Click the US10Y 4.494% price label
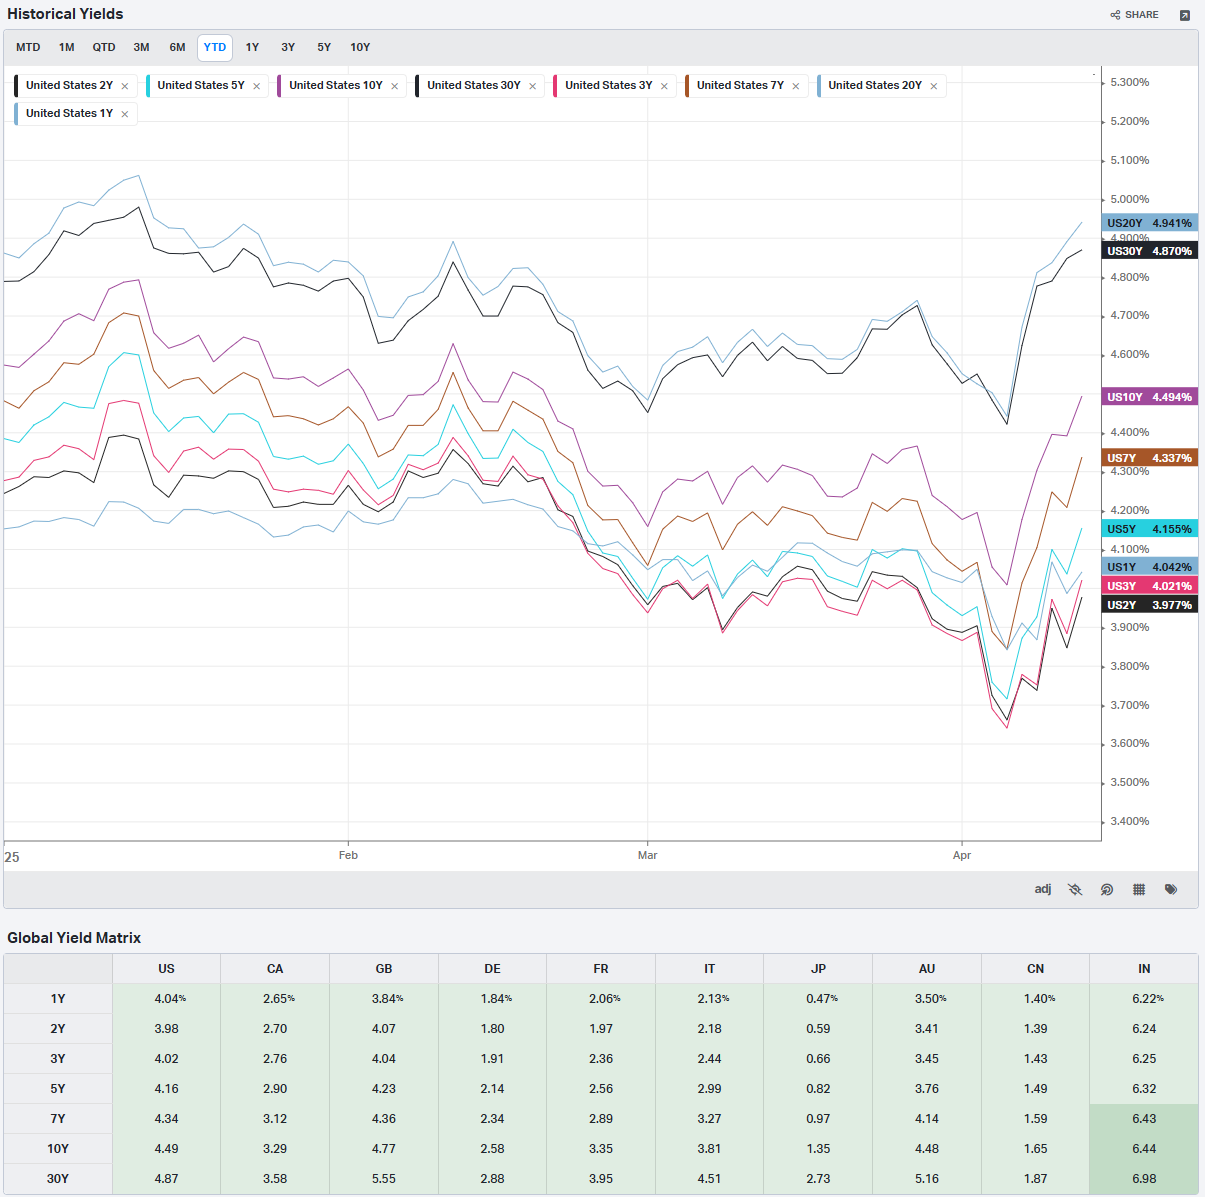Image resolution: width=1205 pixels, height=1197 pixels. tap(1150, 397)
